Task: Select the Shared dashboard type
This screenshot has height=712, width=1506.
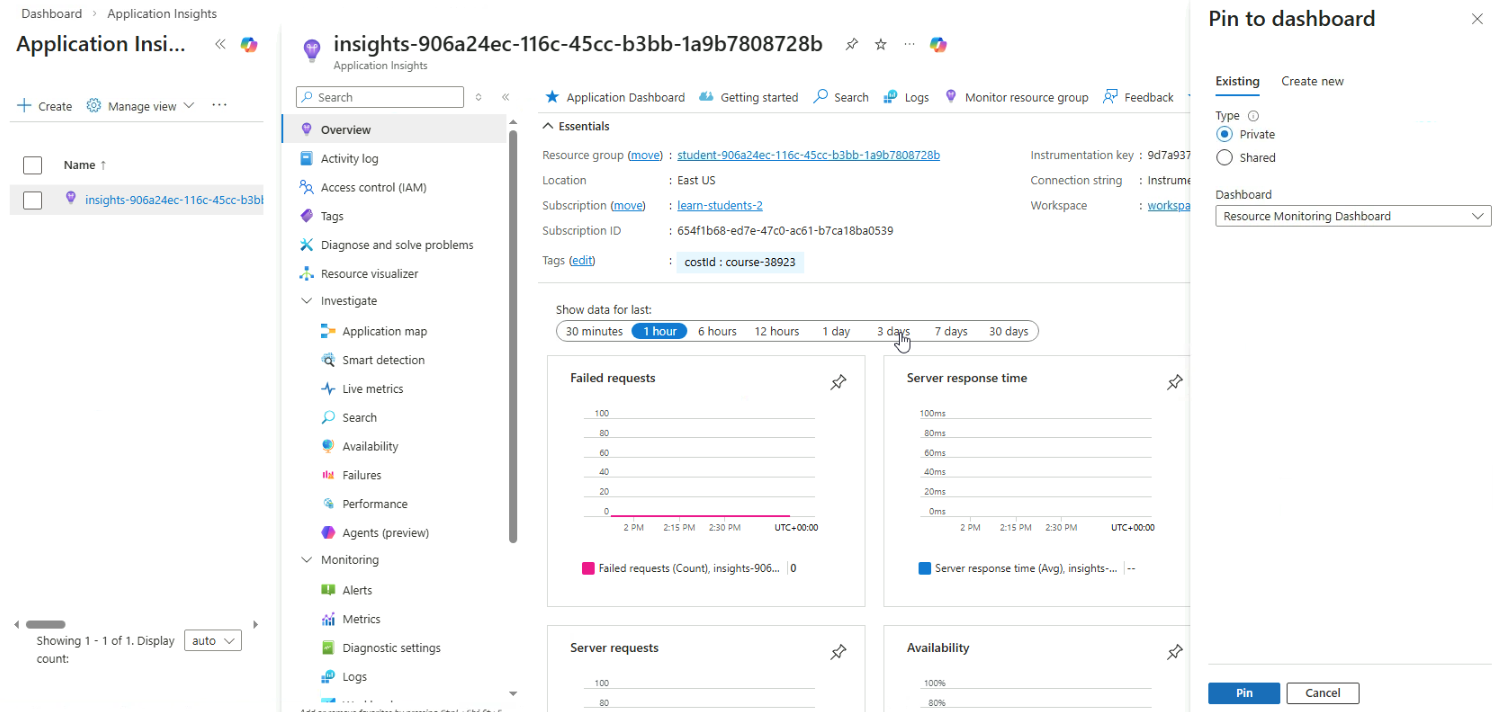Action: (1225, 157)
